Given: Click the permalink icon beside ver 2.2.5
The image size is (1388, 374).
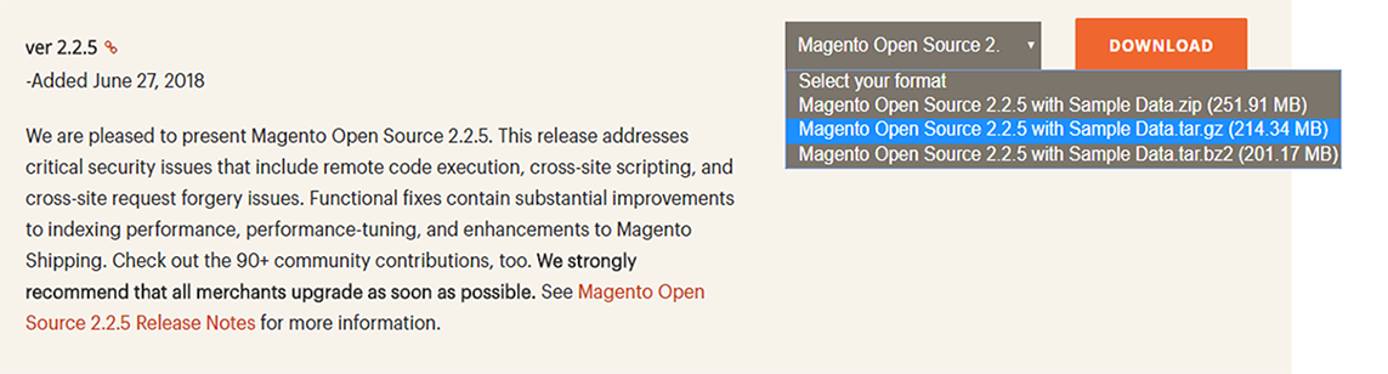Looking at the screenshot, I should tap(111, 47).
